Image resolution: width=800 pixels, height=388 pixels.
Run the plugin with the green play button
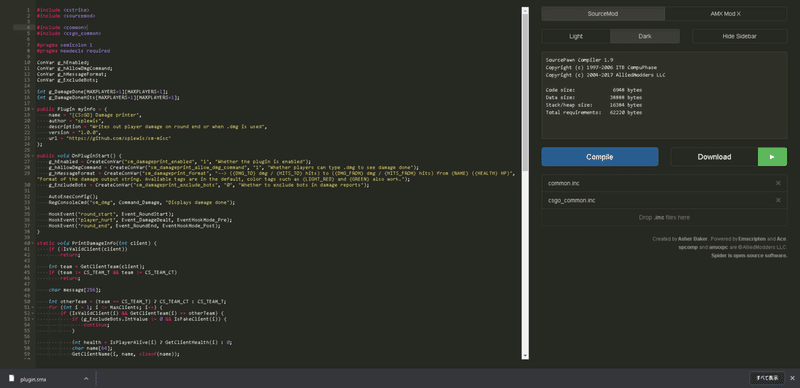pos(772,157)
